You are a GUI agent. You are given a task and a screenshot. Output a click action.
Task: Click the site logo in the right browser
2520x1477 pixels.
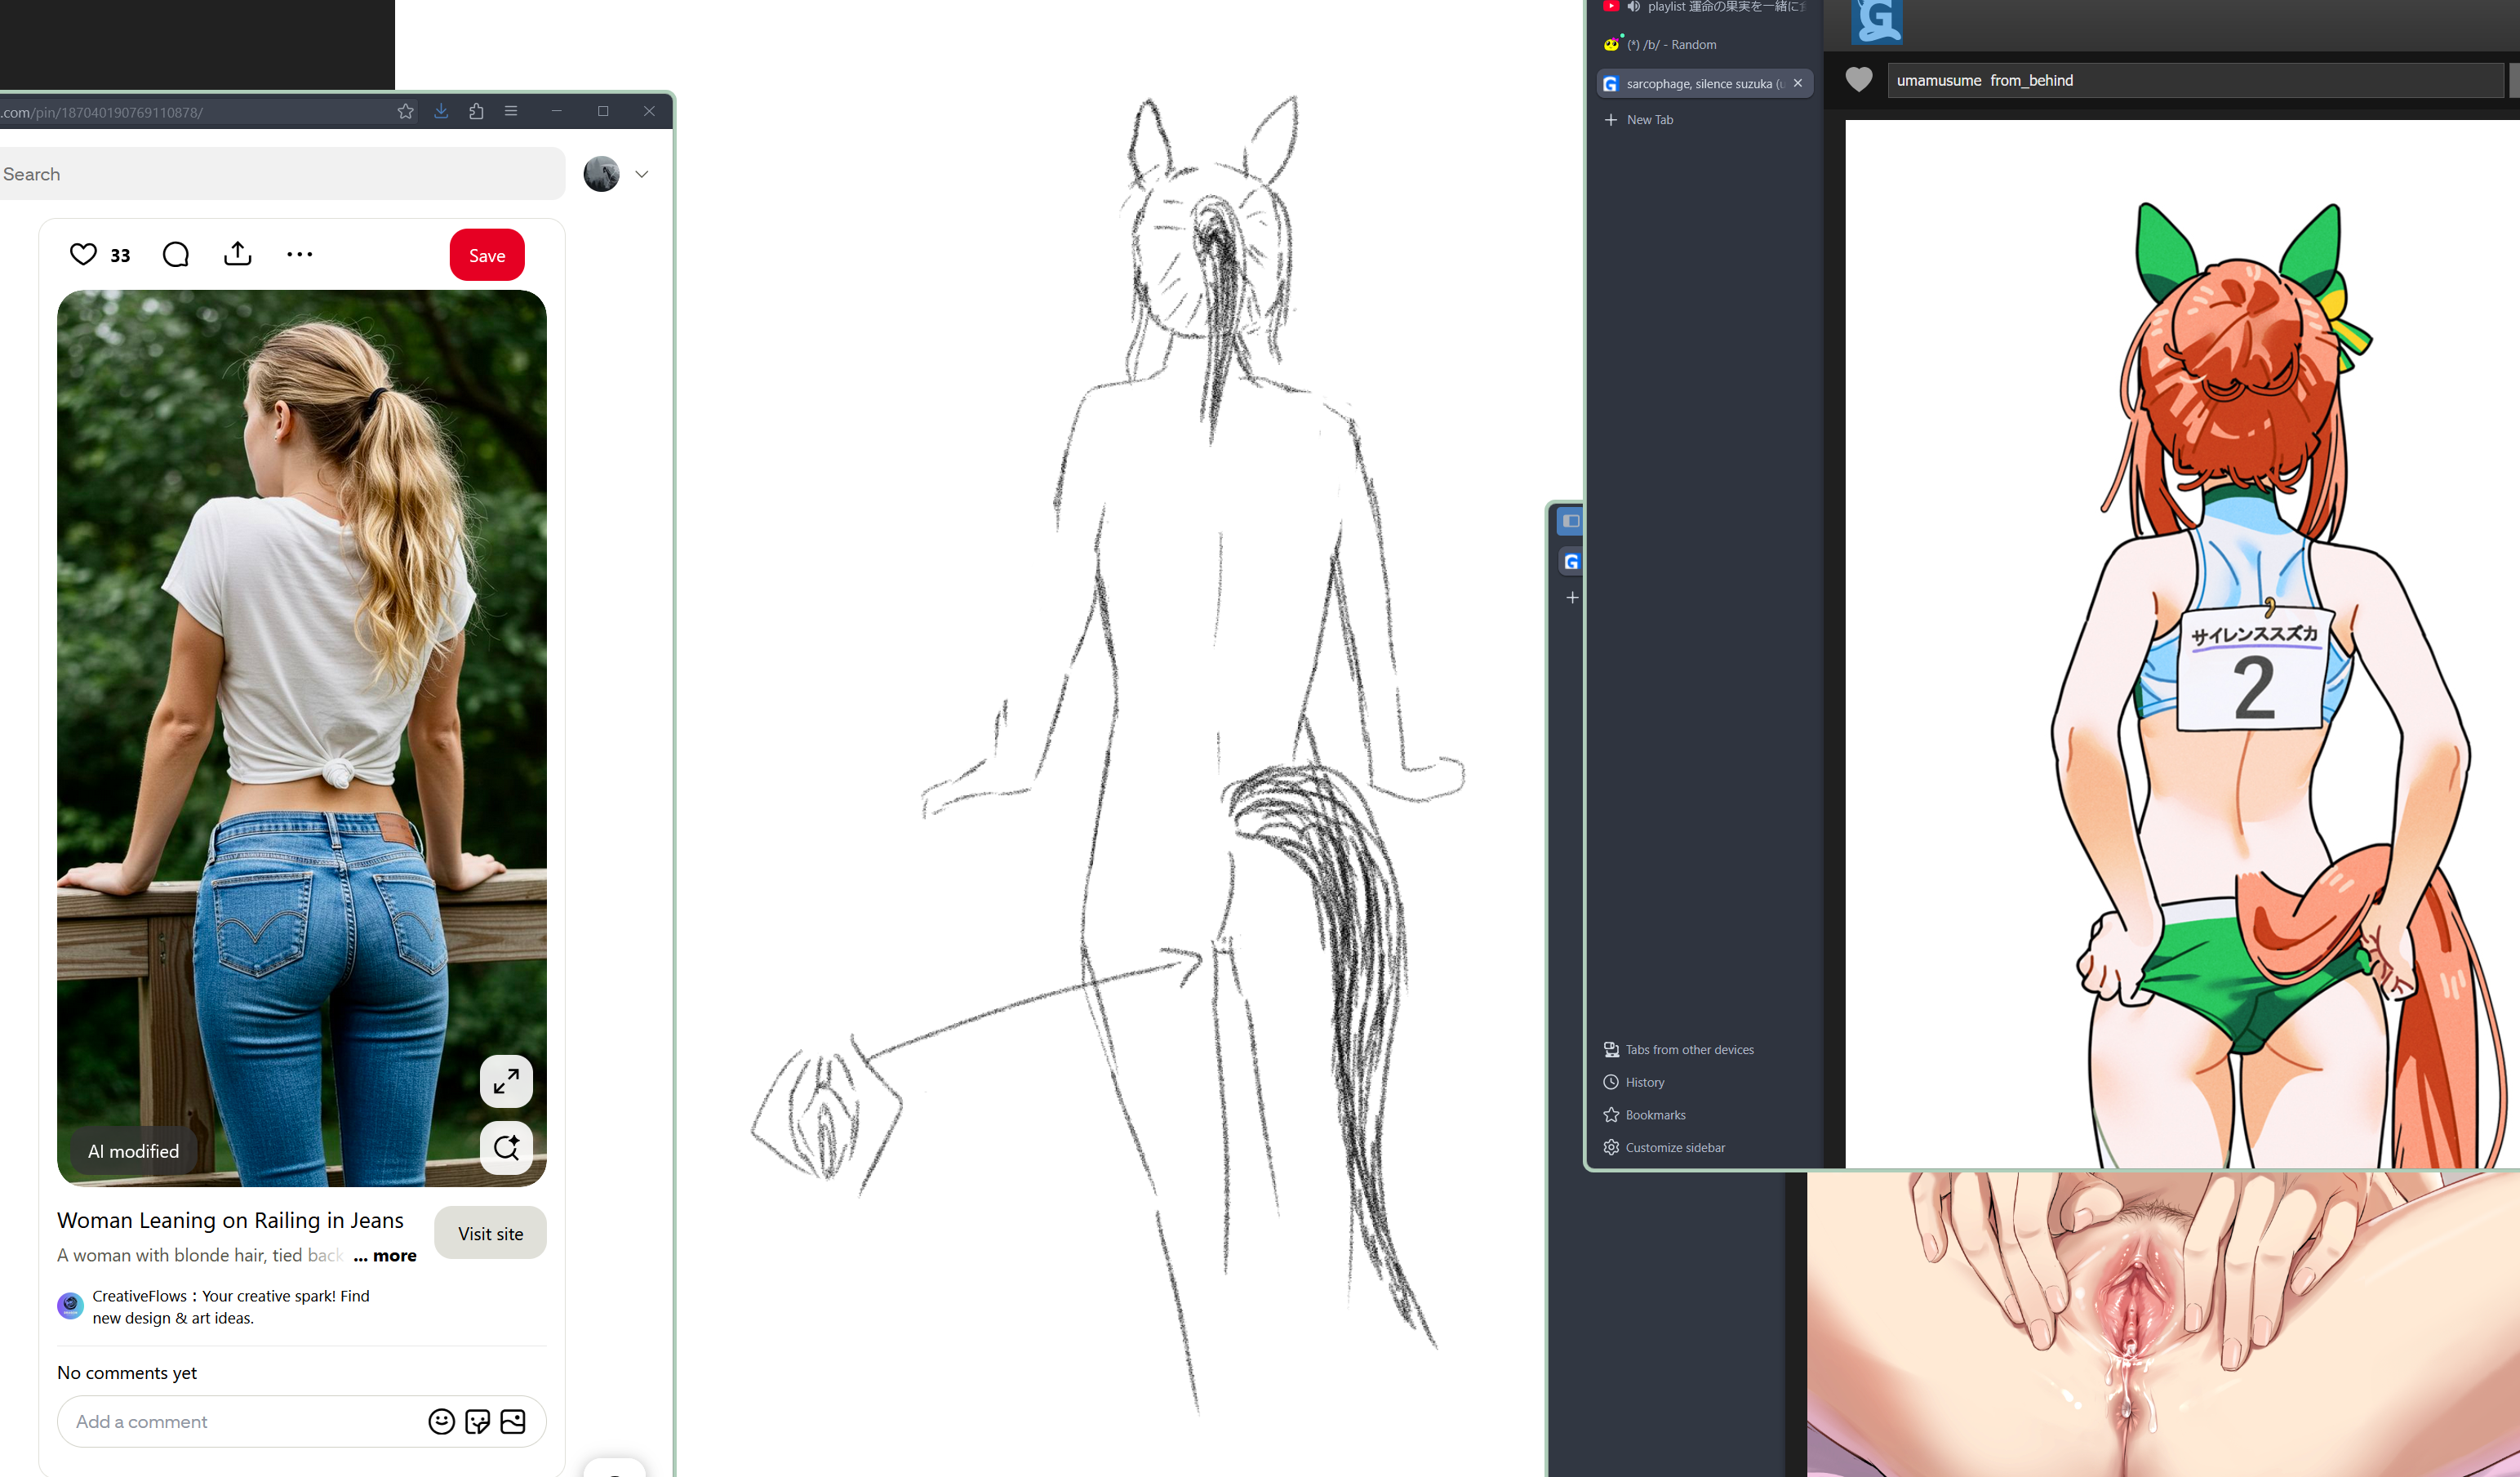tap(1877, 21)
